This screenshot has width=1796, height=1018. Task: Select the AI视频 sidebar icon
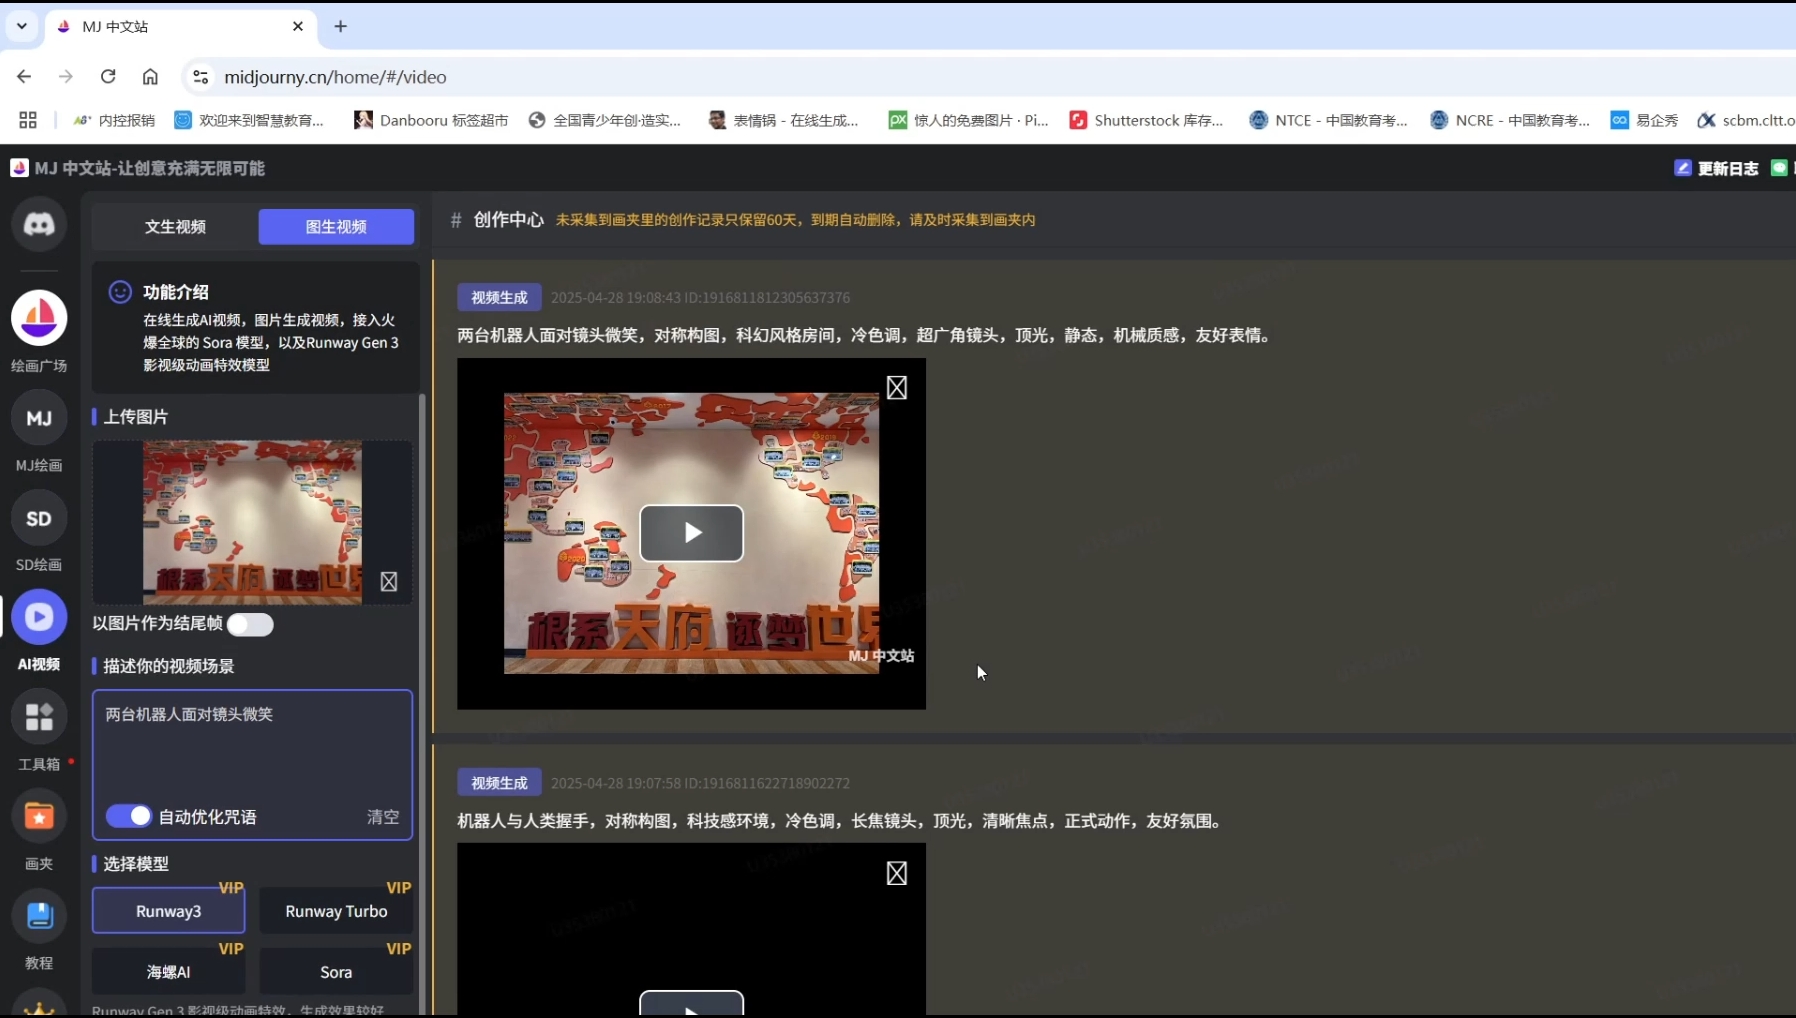pyautogui.click(x=39, y=617)
